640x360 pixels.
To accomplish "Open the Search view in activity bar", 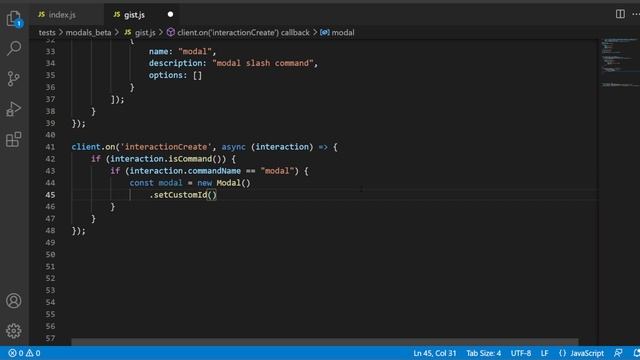I will (x=14, y=48).
